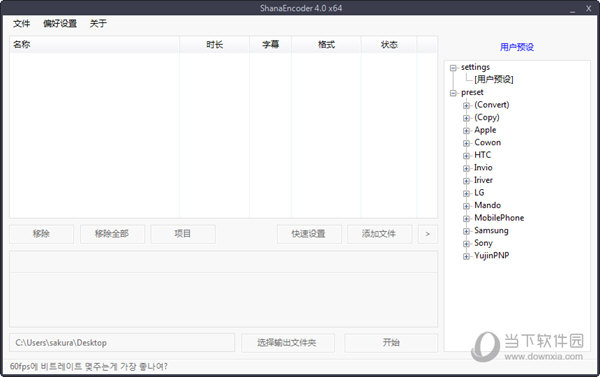Expand the YujinPNP preset node
The width and height of the screenshot is (600, 377).
[466, 256]
